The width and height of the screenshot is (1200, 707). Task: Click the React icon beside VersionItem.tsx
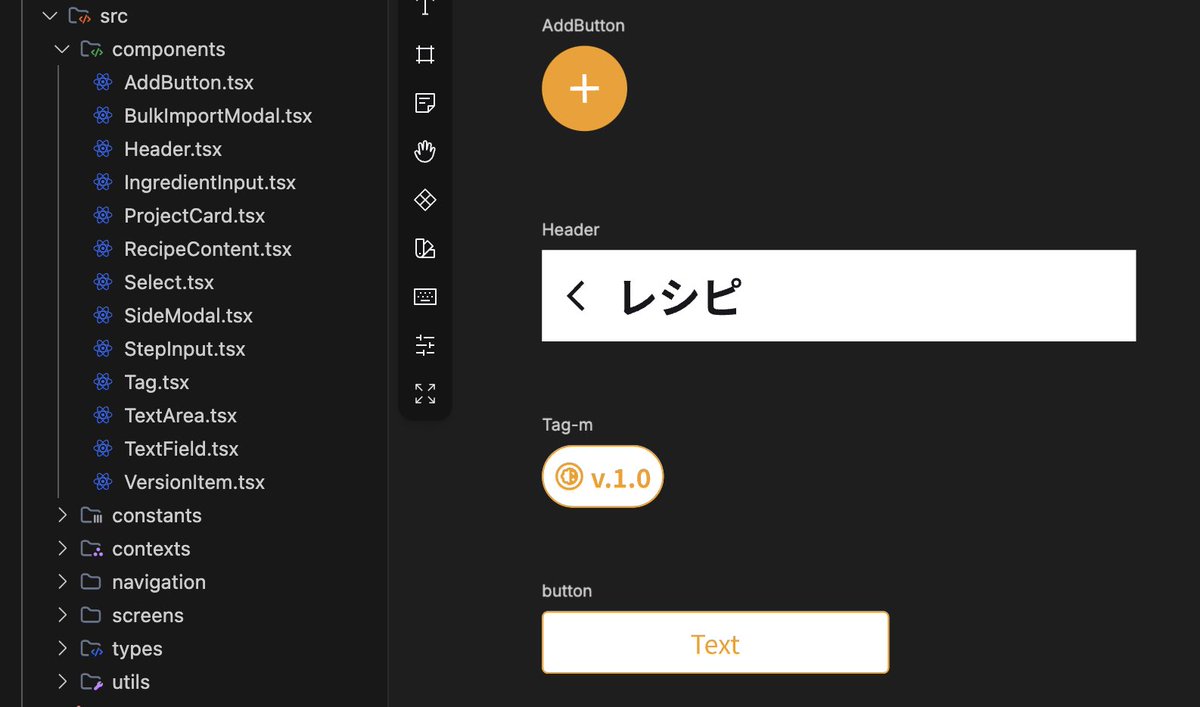pos(103,482)
